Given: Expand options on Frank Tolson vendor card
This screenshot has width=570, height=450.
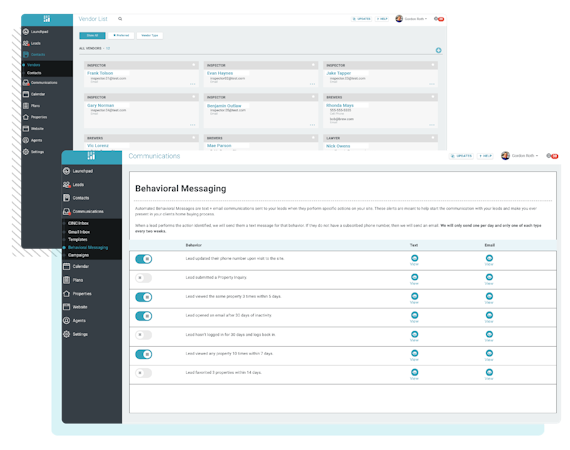Looking at the screenshot, I should pyautogui.click(x=193, y=84).
